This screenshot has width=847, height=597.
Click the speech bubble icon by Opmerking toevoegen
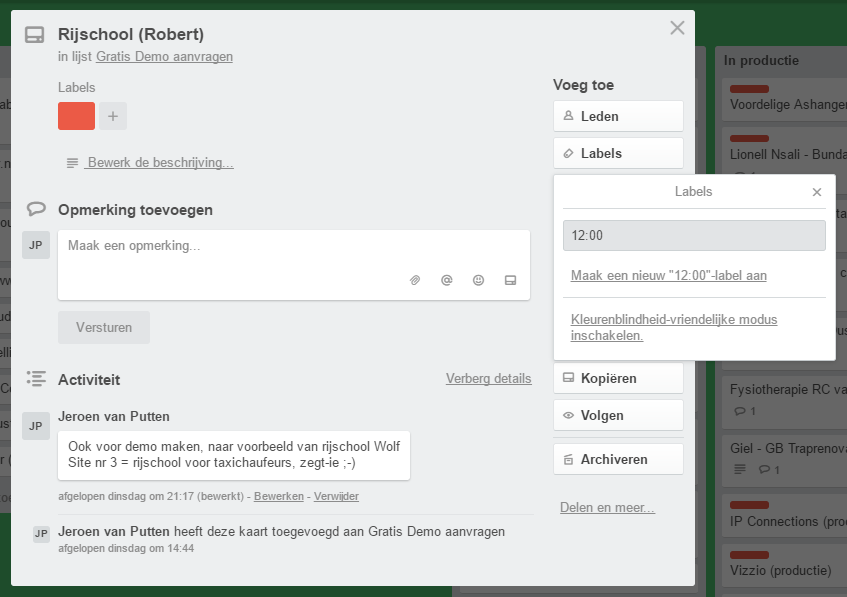tap(36, 209)
